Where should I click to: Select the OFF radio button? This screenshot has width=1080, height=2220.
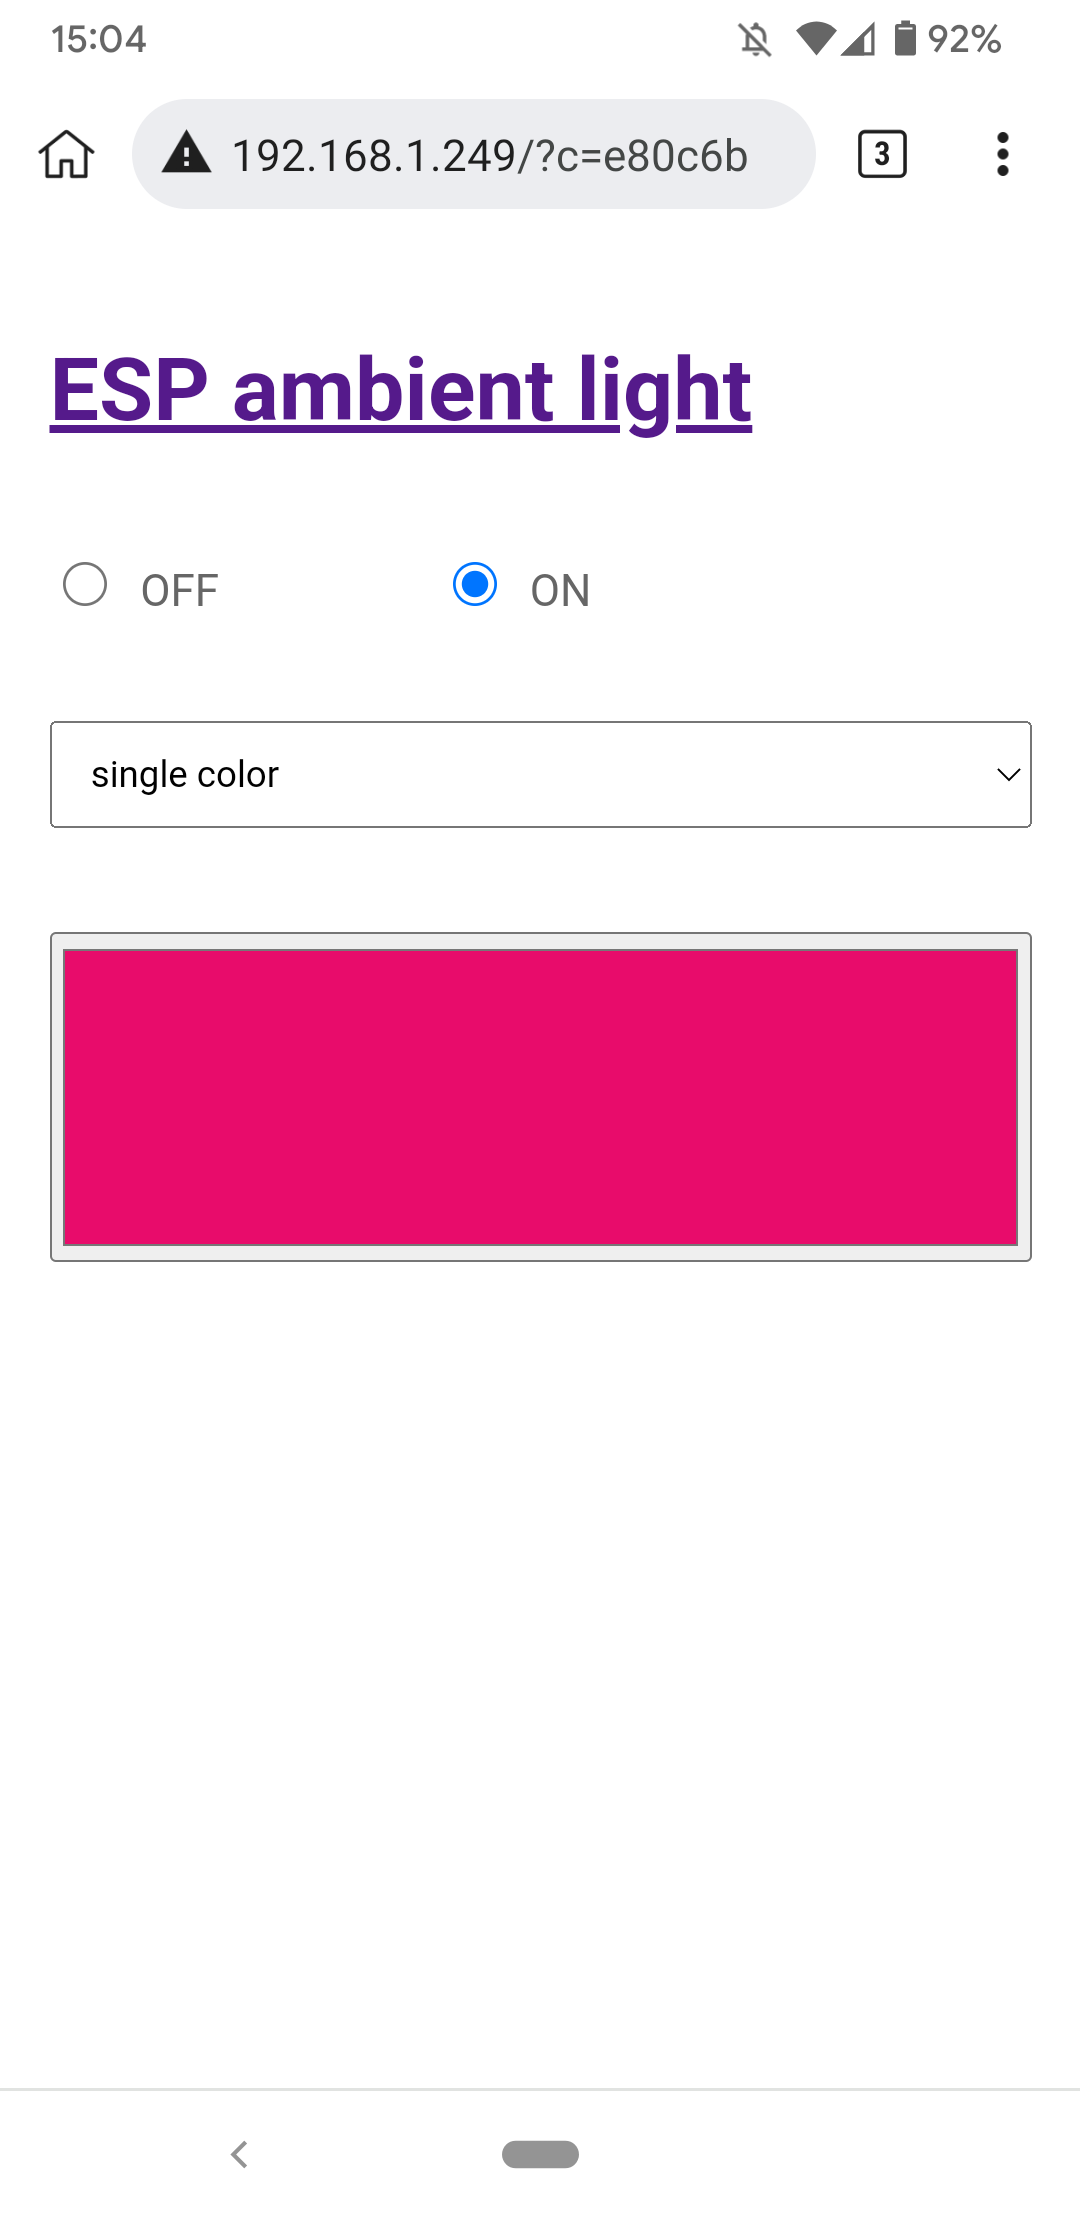[85, 585]
